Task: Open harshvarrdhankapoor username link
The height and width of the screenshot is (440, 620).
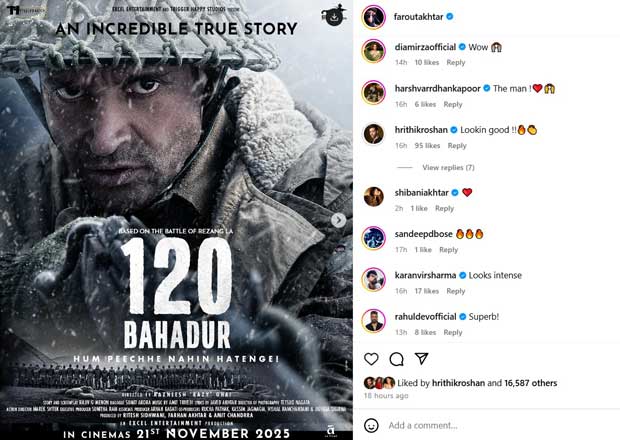Action: click(437, 89)
